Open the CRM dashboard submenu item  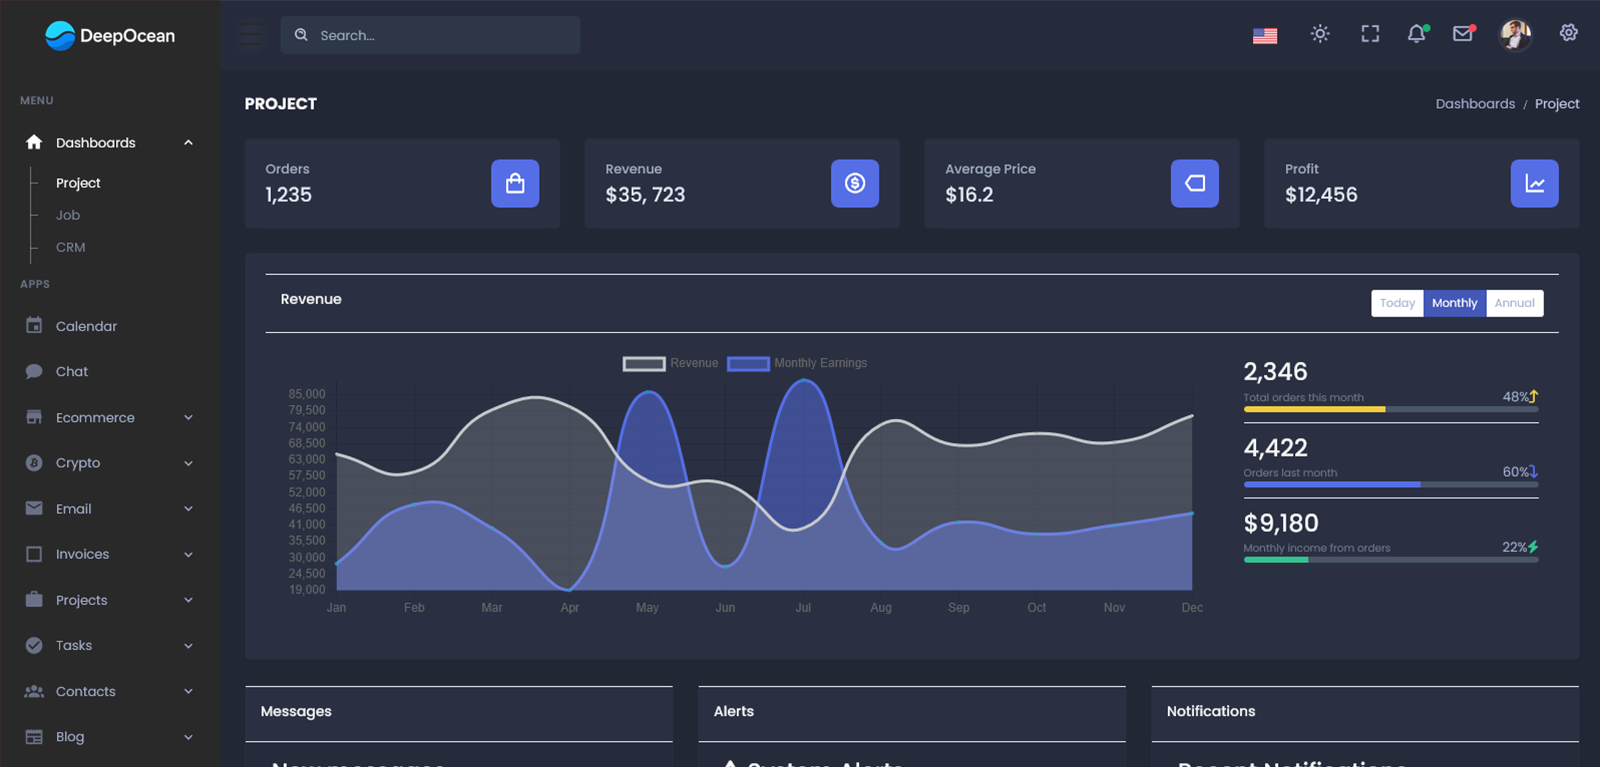click(70, 247)
